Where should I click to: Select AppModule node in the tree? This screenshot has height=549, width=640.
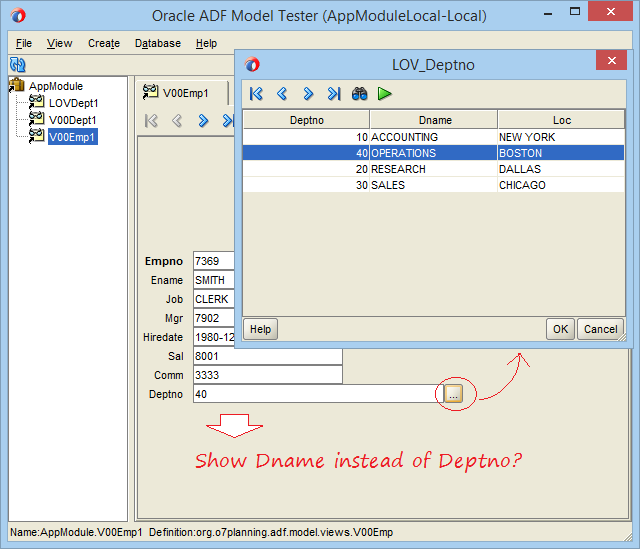56,86
